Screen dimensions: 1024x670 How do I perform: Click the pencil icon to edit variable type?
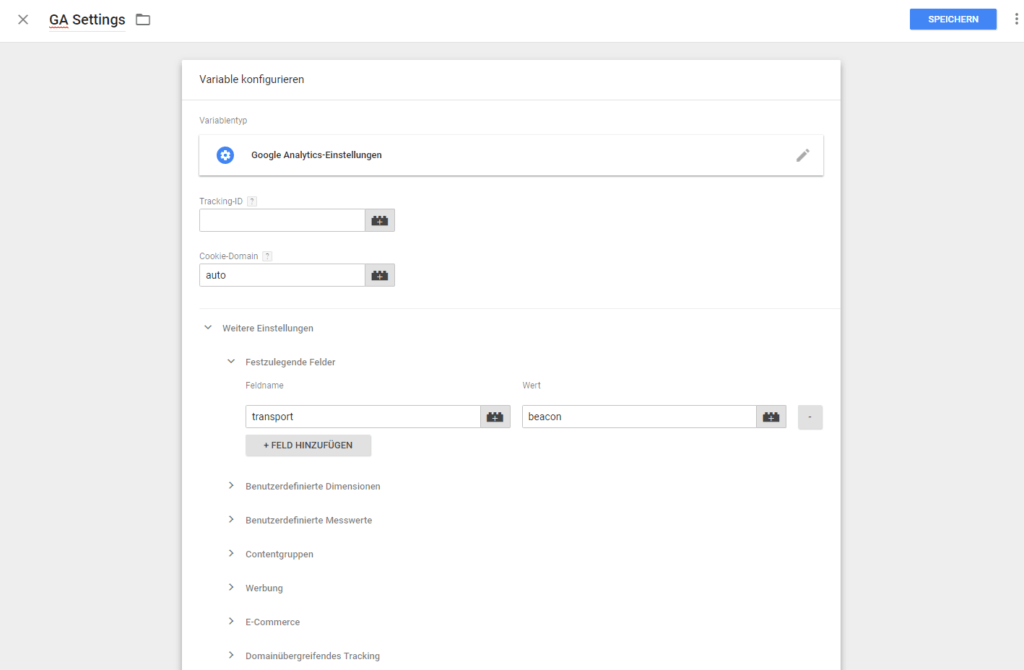point(802,155)
